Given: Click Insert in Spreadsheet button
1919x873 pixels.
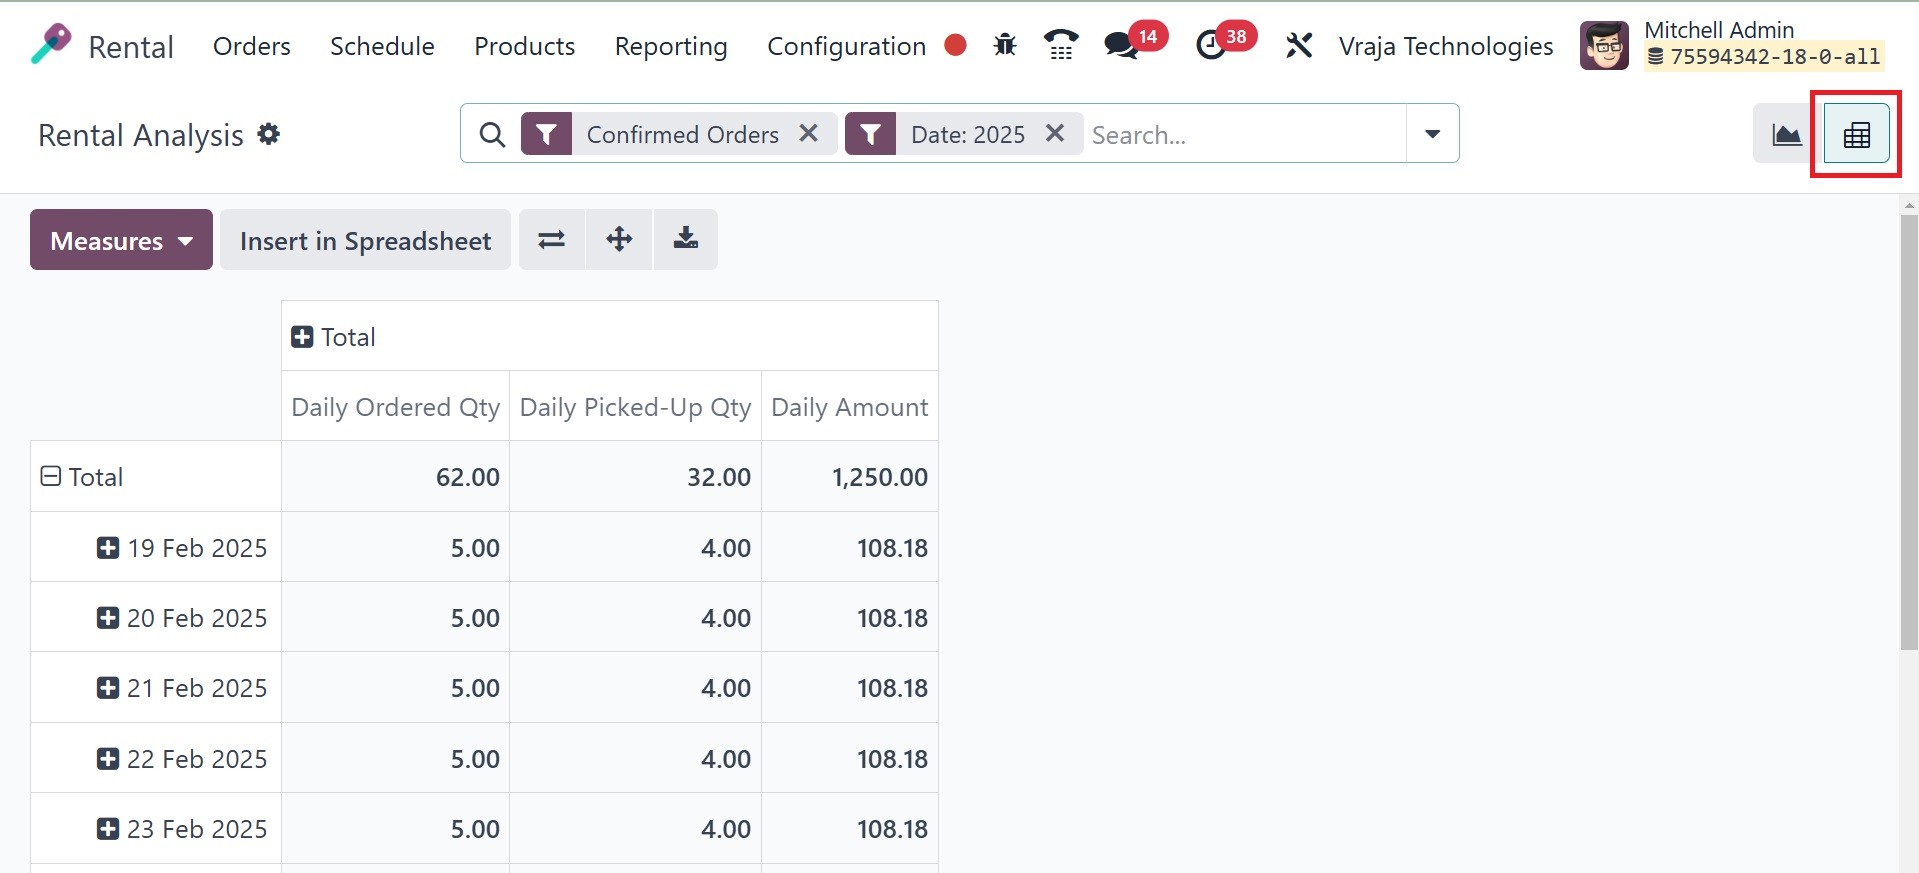Looking at the screenshot, I should tap(365, 240).
